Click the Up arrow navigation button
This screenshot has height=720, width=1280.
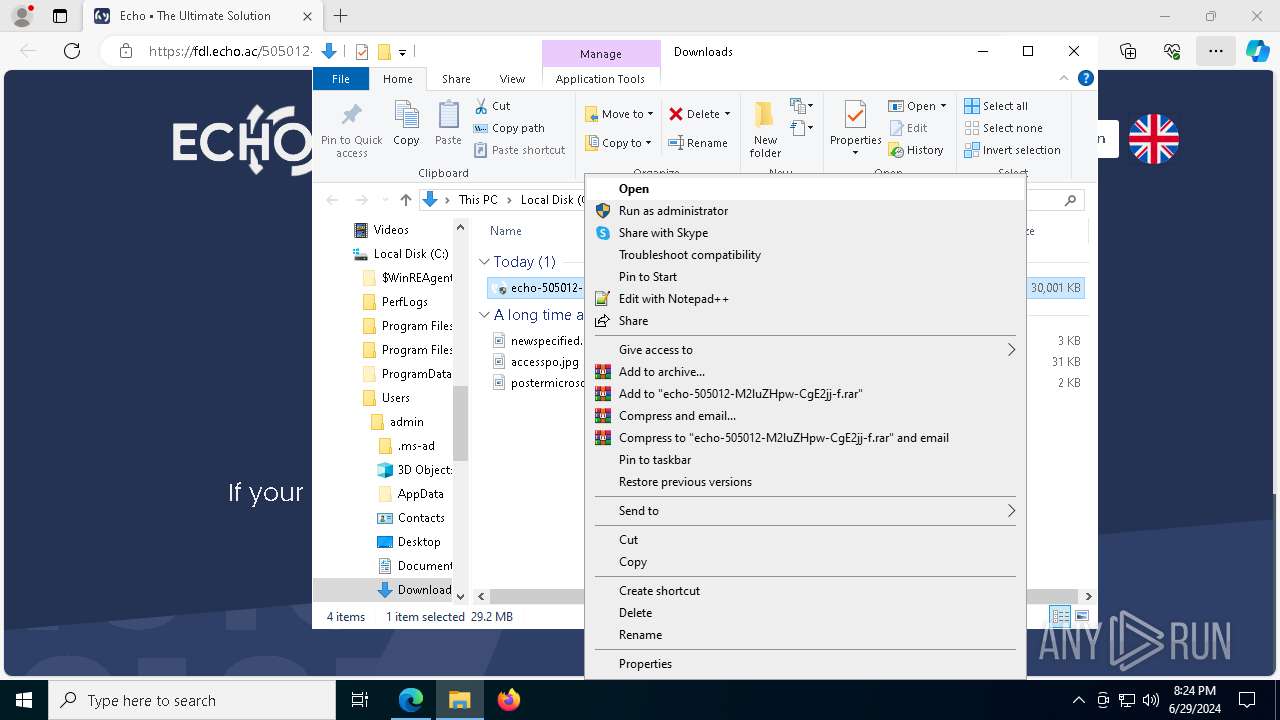pos(405,200)
